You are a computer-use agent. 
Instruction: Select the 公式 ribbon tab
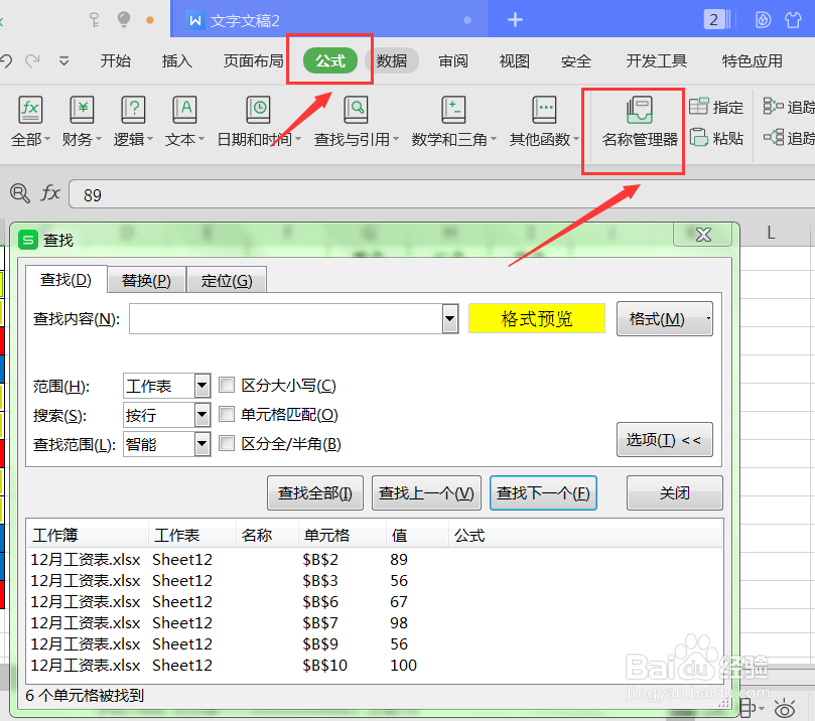pyautogui.click(x=330, y=61)
